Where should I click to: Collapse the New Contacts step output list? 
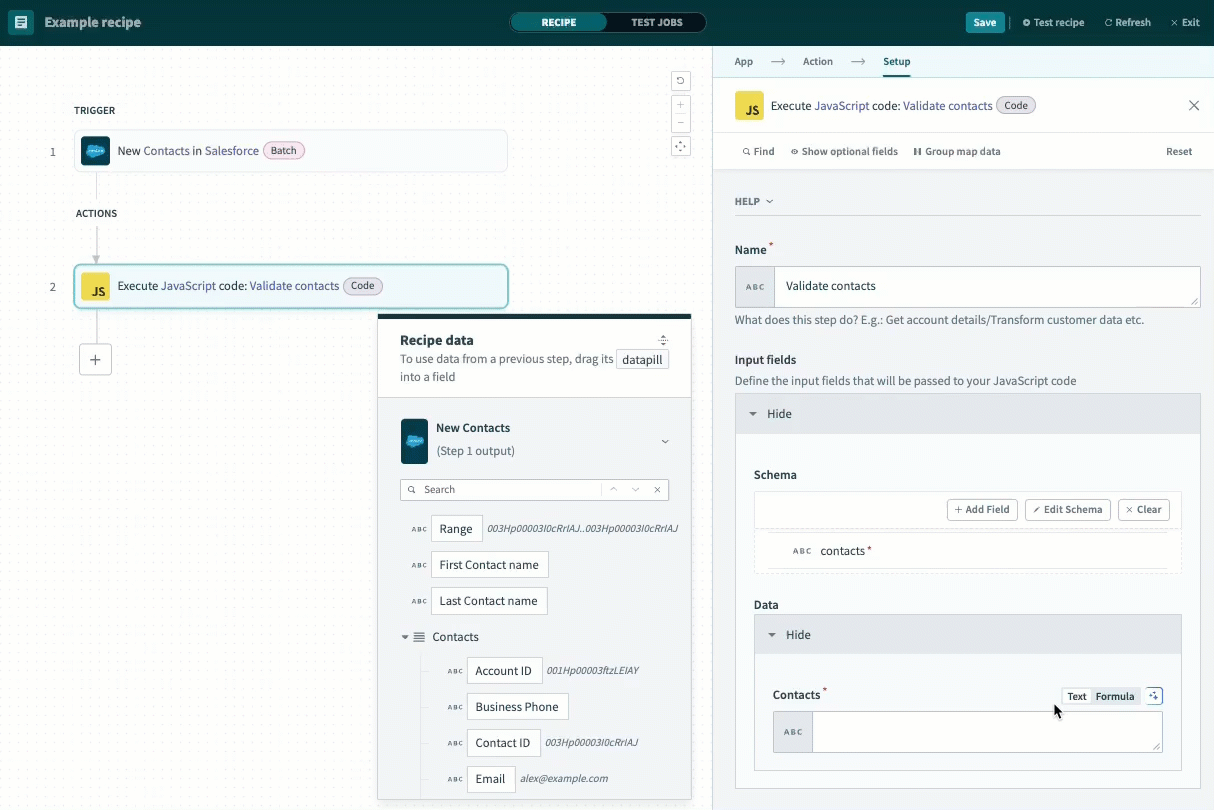point(665,441)
